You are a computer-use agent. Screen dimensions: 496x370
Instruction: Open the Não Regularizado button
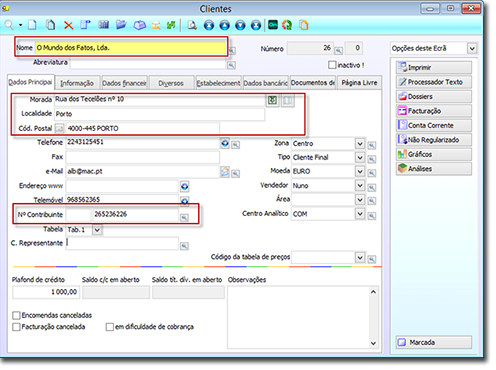point(434,140)
